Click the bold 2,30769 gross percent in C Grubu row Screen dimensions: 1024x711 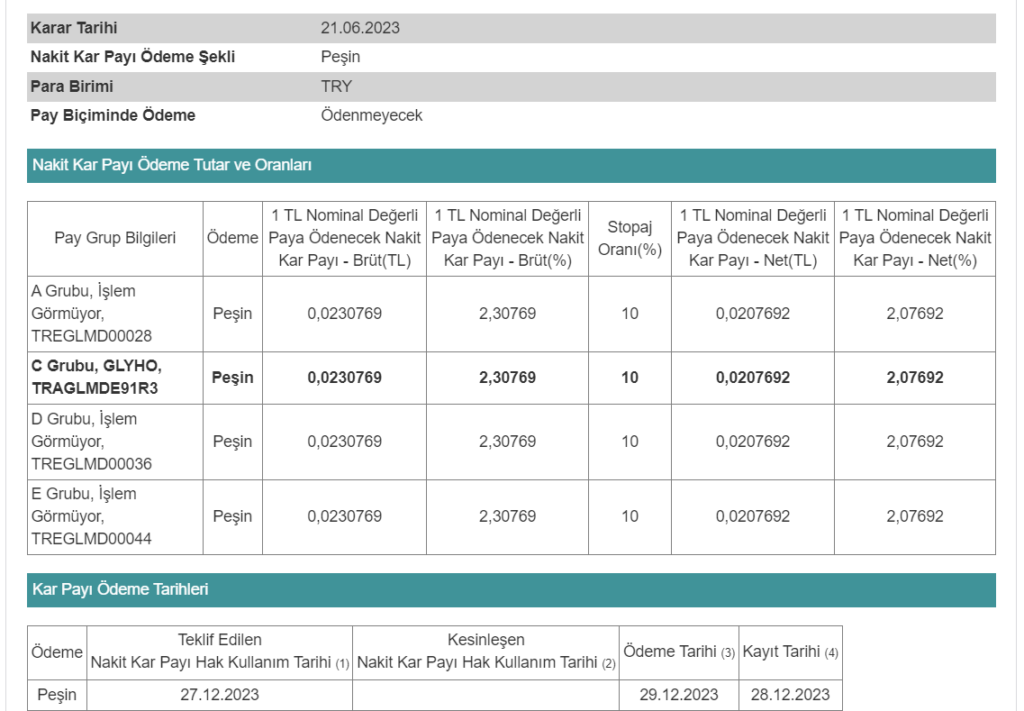pyautogui.click(x=507, y=378)
